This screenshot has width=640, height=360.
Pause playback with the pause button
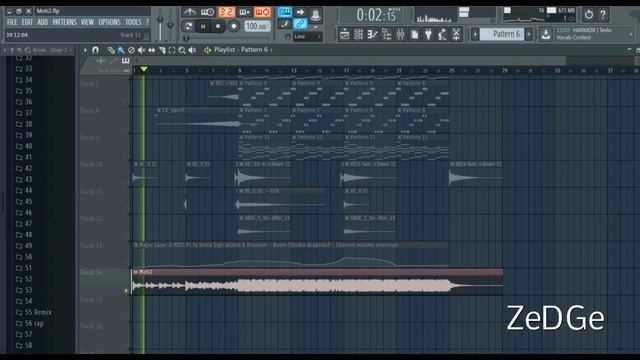click(203, 27)
